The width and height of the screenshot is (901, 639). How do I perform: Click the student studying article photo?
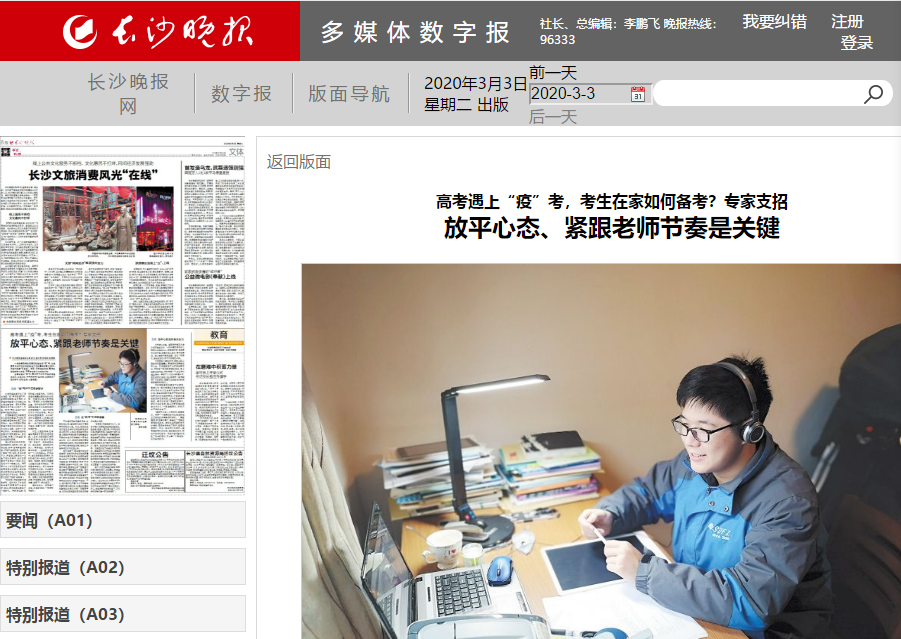pos(600,450)
